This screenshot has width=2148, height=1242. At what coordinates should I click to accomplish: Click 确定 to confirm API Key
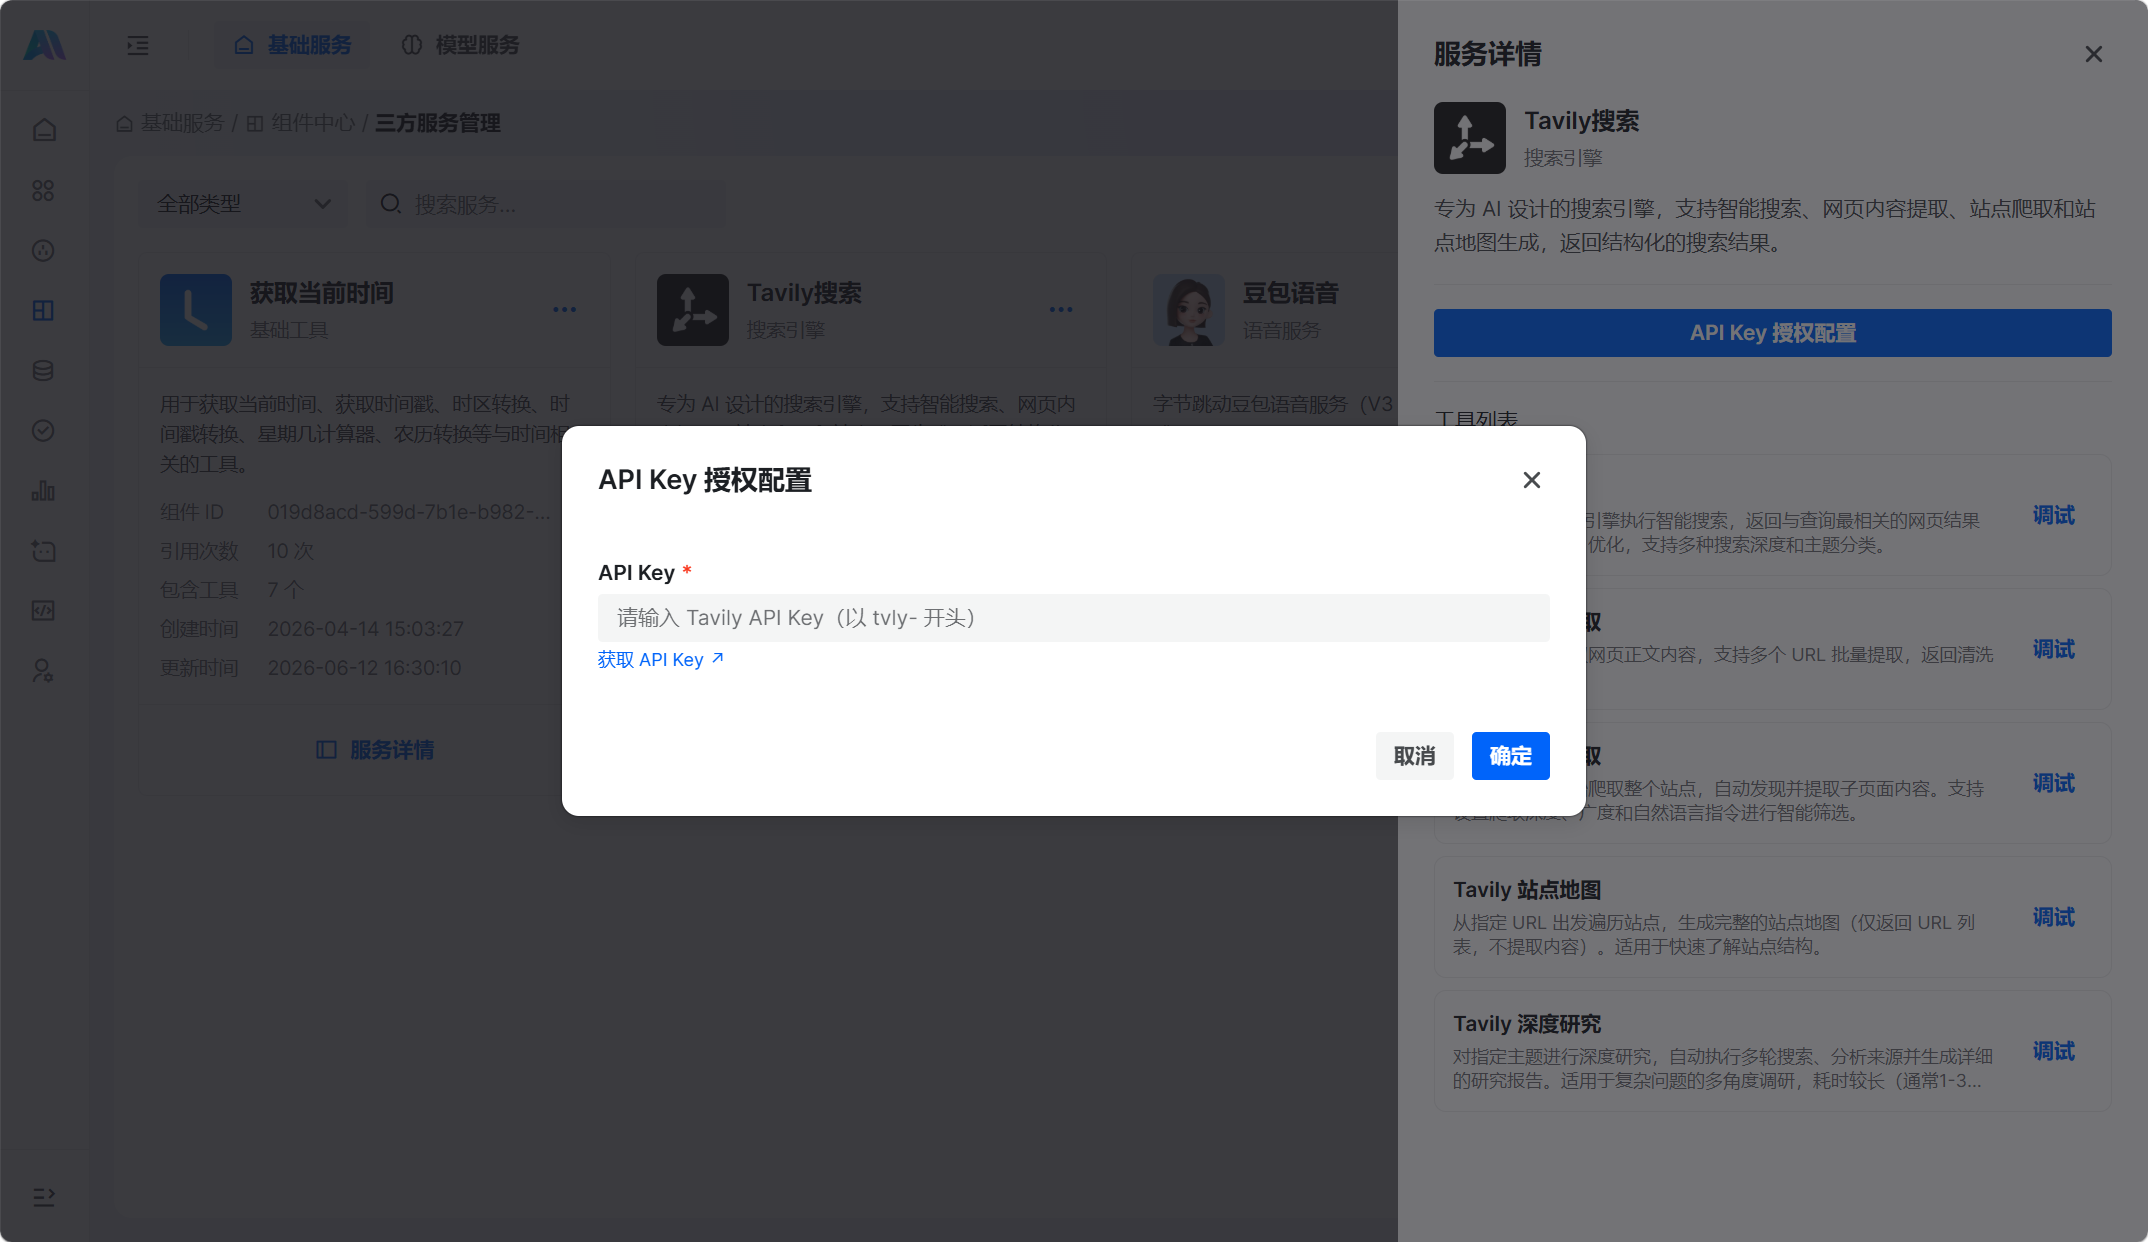(x=1511, y=756)
